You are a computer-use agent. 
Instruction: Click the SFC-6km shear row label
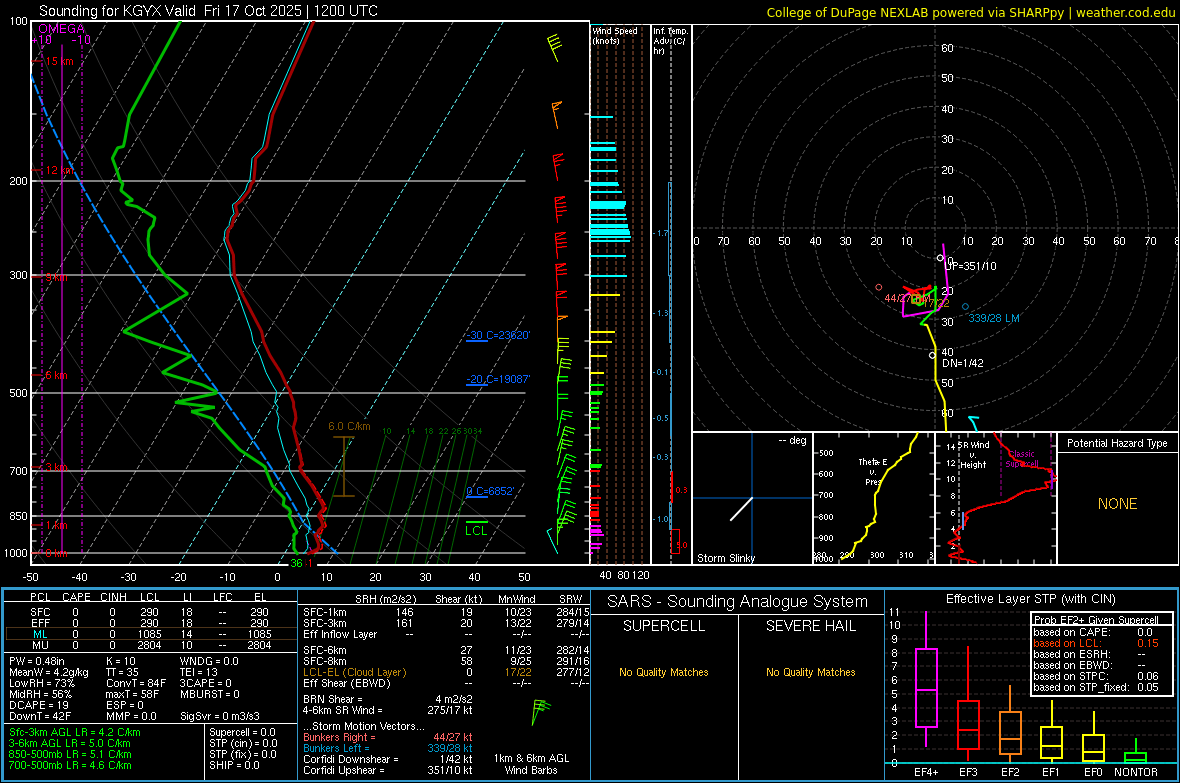click(325, 650)
